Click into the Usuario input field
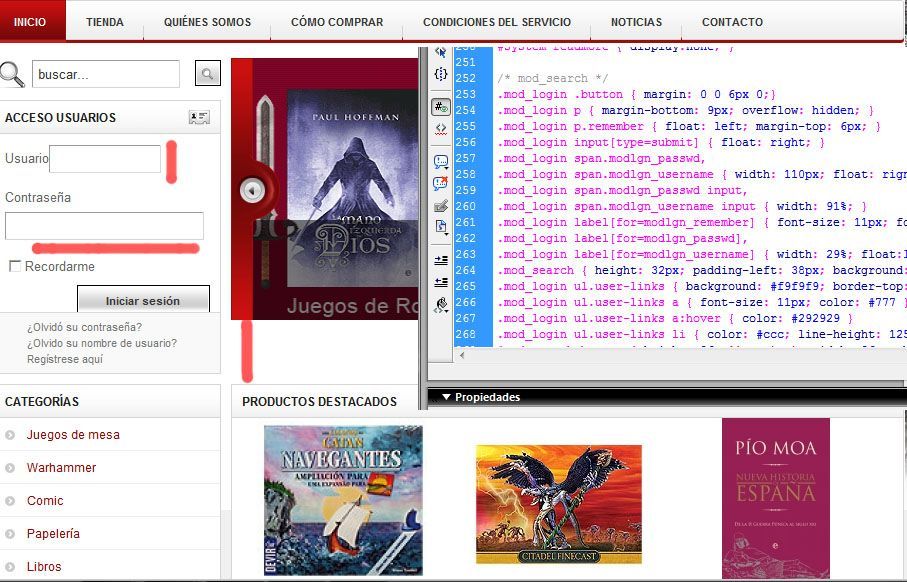 [x=105, y=159]
